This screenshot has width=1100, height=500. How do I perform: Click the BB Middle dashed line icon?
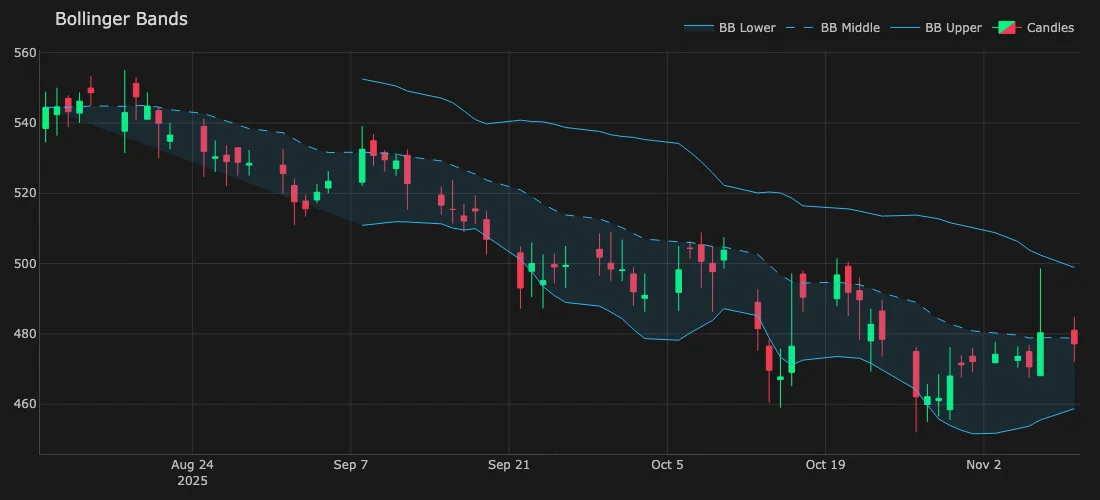pyautogui.click(x=800, y=28)
